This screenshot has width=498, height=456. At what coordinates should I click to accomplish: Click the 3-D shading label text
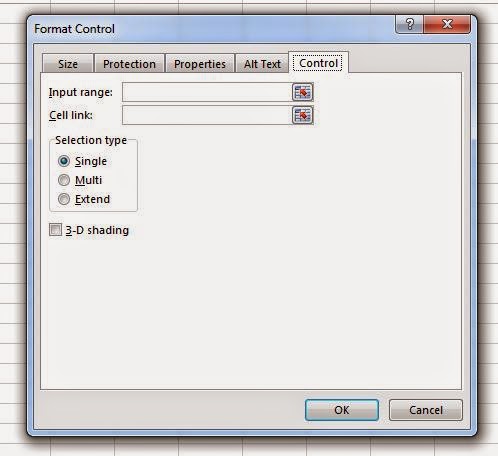pos(97,230)
